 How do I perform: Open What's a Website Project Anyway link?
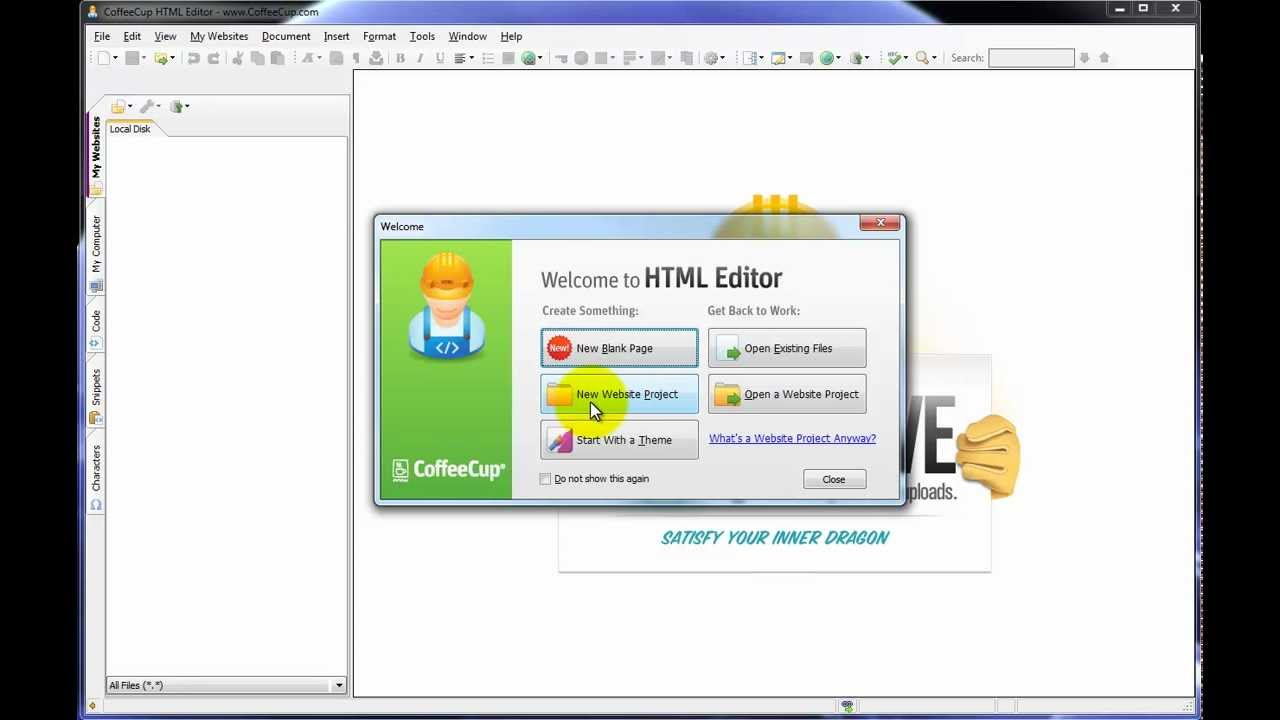point(792,438)
